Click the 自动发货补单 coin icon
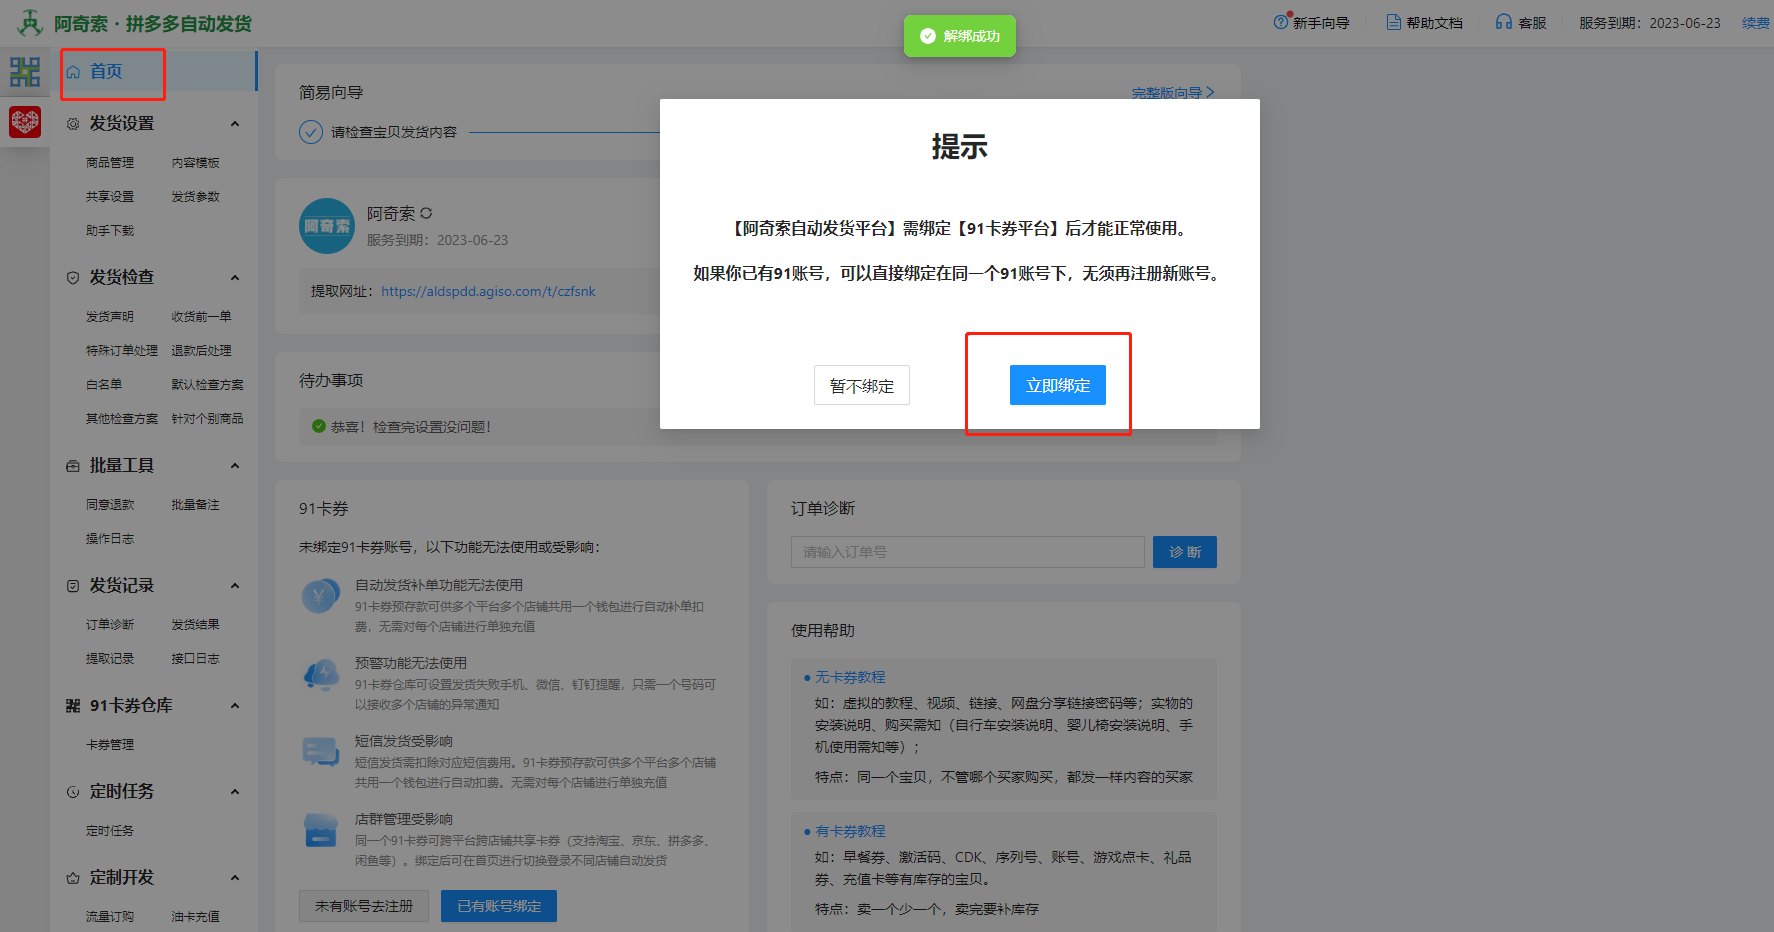 (x=321, y=597)
